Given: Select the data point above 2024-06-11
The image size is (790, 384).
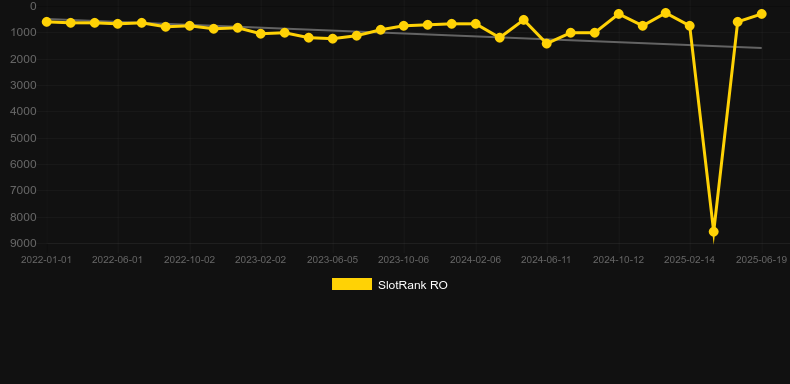Looking at the screenshot, I should (547, 43).
